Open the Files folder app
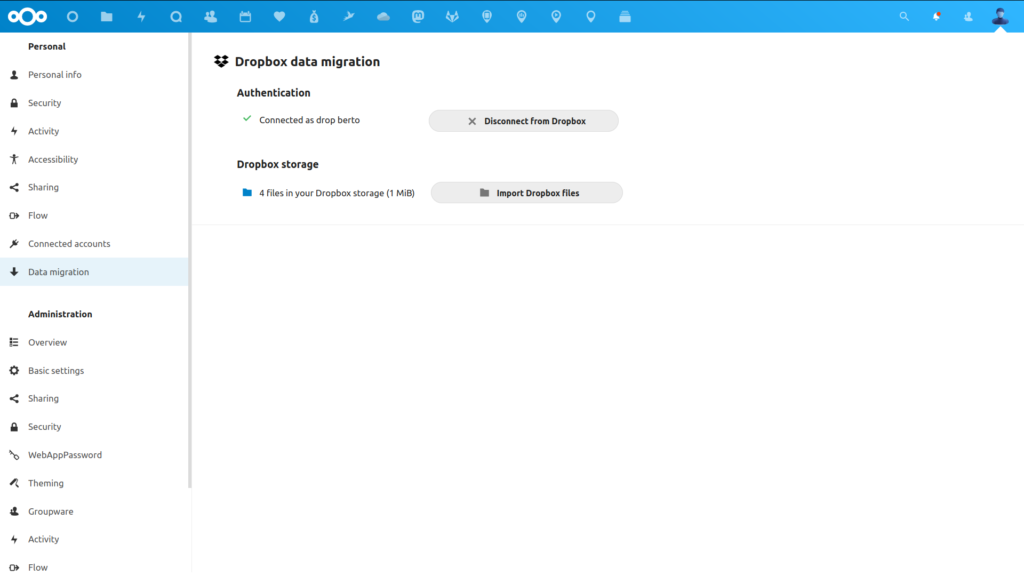Screen dimensions: 1024x576 pos(106,16)
